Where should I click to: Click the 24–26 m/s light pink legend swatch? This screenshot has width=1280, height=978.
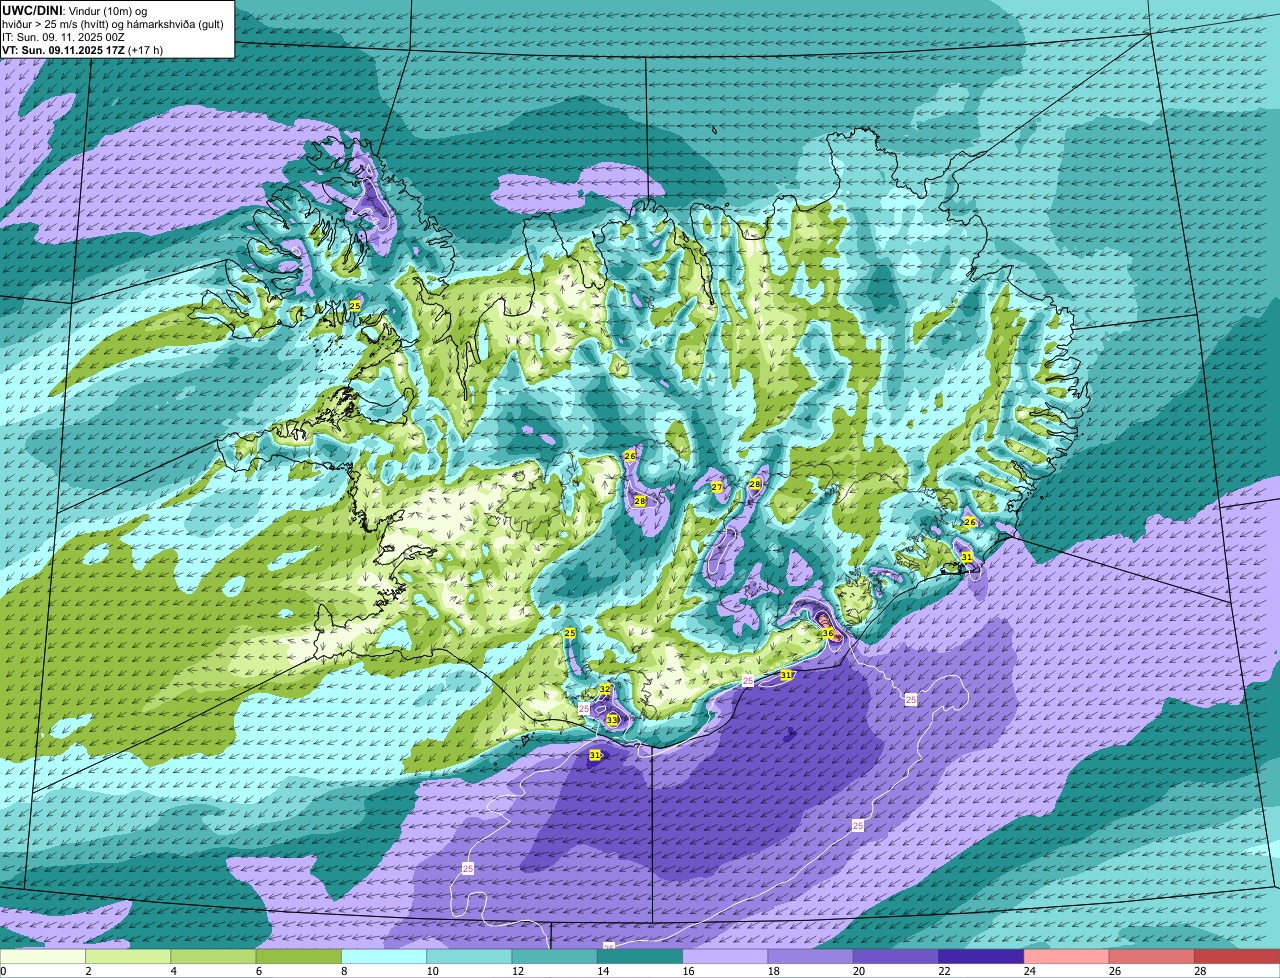(x=1067, y=957)
